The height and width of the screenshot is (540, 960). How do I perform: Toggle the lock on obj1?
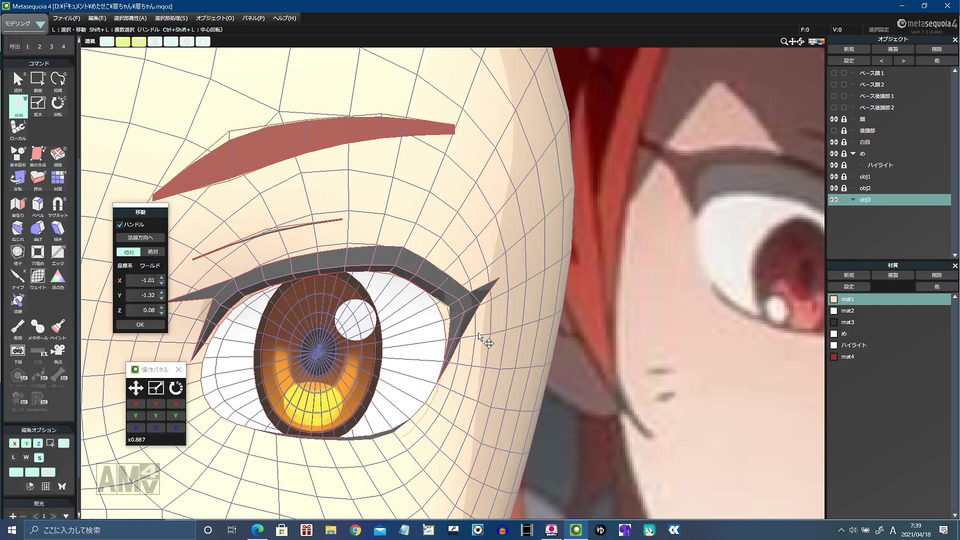pyautogui.click(x=844, y=177)
